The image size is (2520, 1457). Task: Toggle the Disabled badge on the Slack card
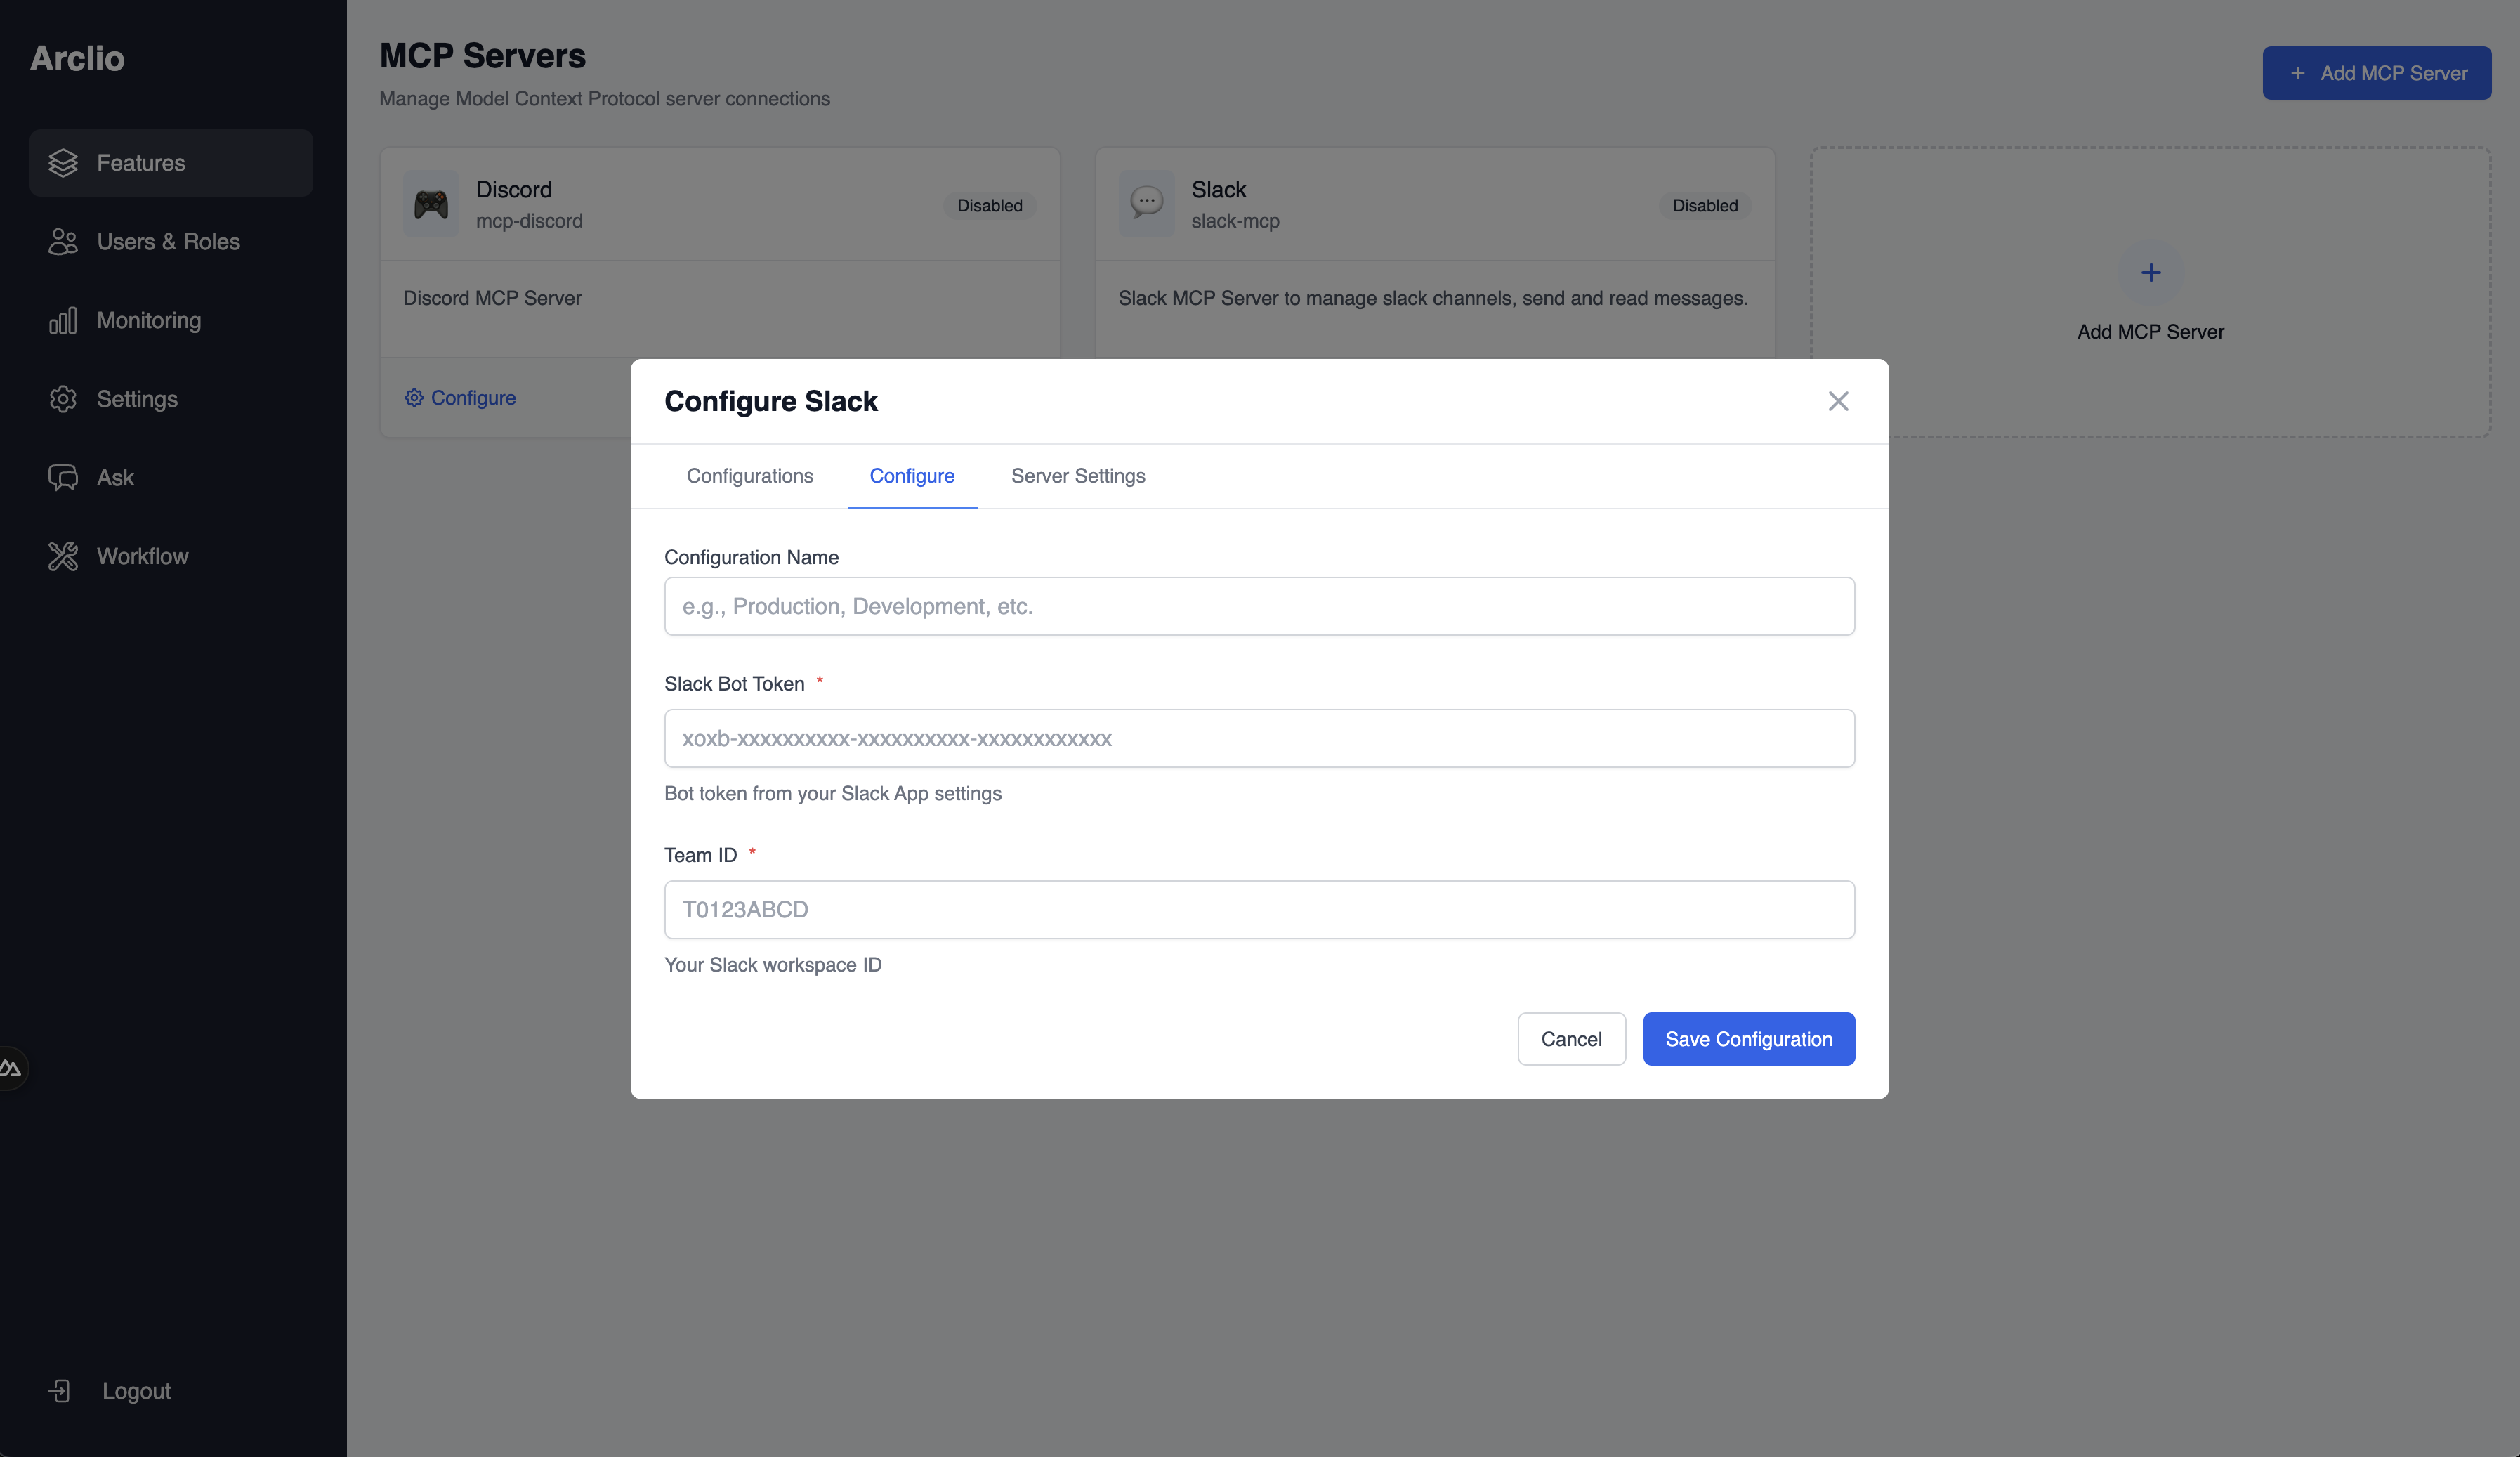pyautogui.click(x=1704, y=205)
